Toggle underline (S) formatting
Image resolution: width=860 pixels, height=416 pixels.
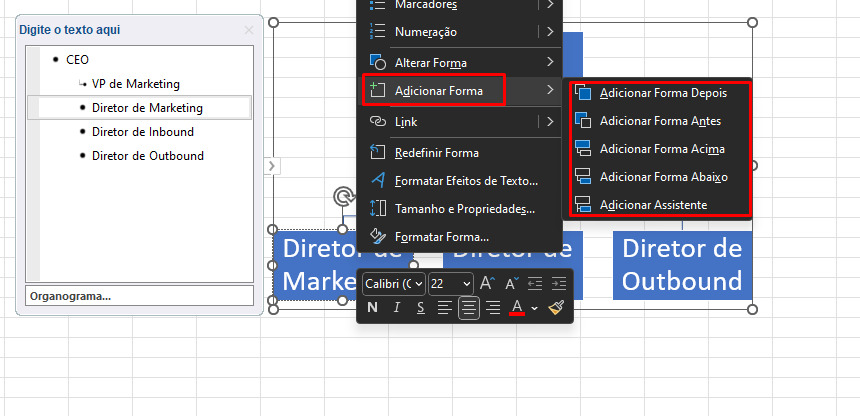click(421, 308)
